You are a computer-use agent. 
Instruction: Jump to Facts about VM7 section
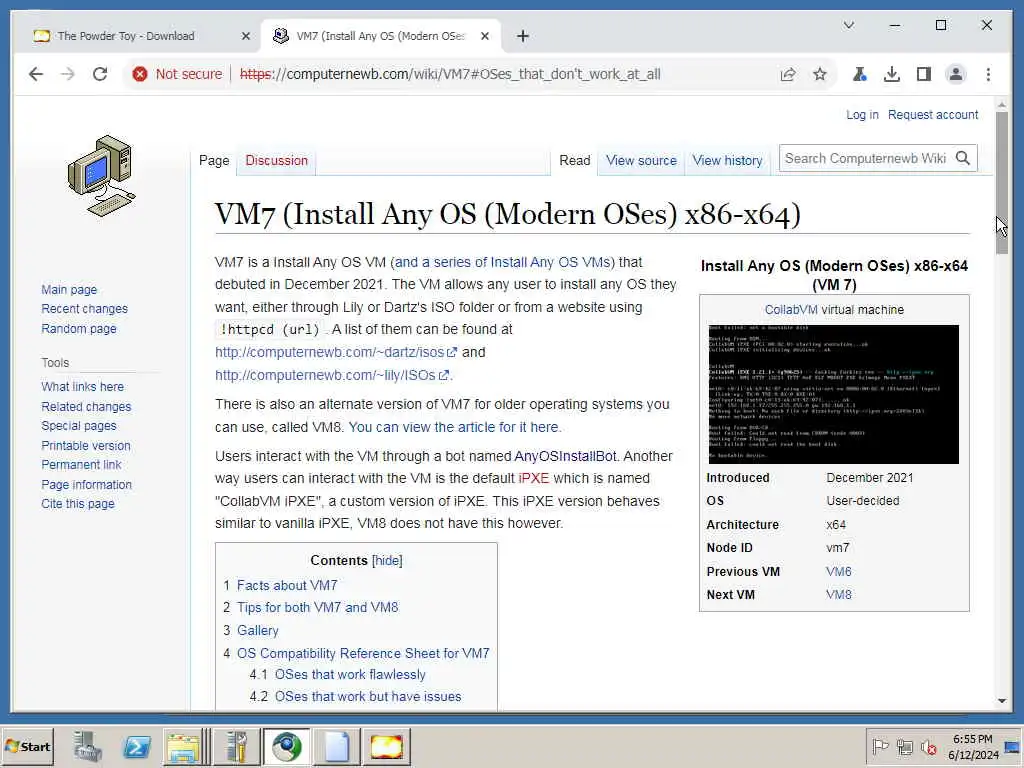(287, 585)
